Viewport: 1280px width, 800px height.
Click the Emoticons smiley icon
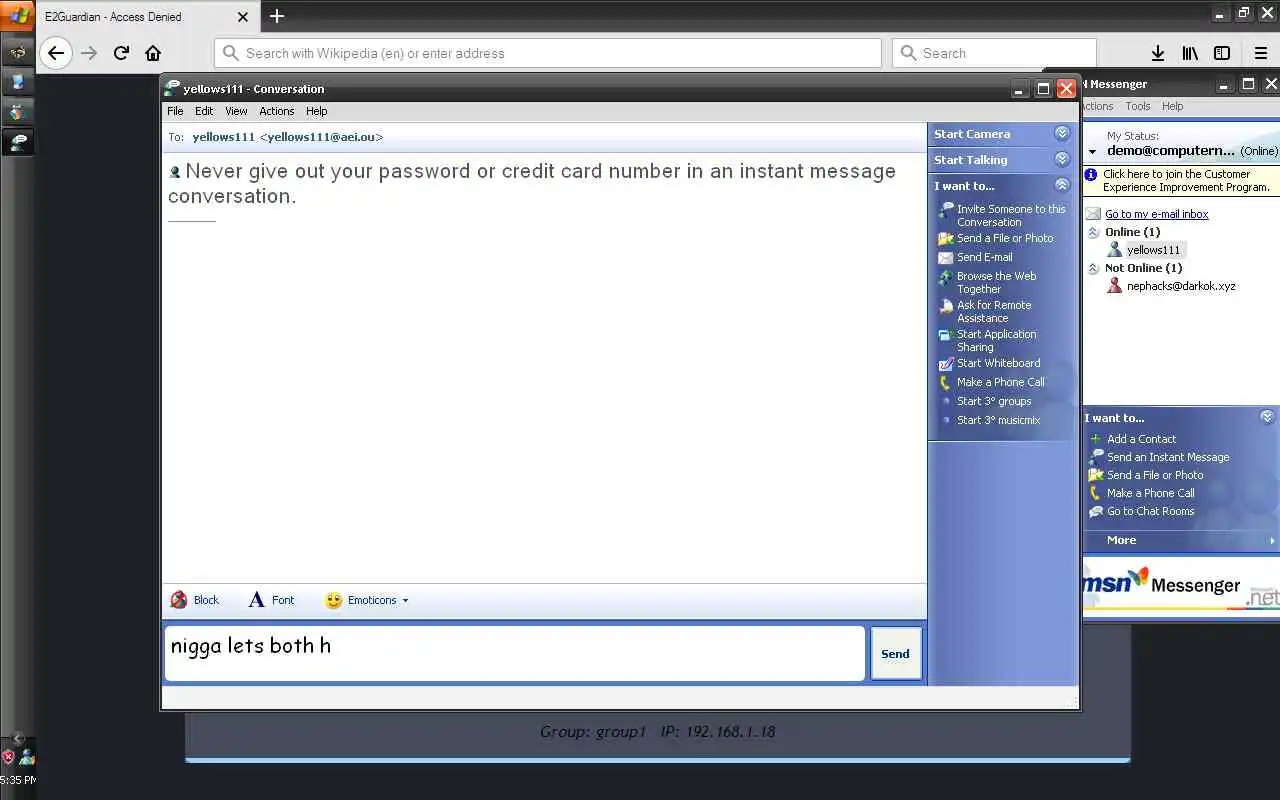334,600
